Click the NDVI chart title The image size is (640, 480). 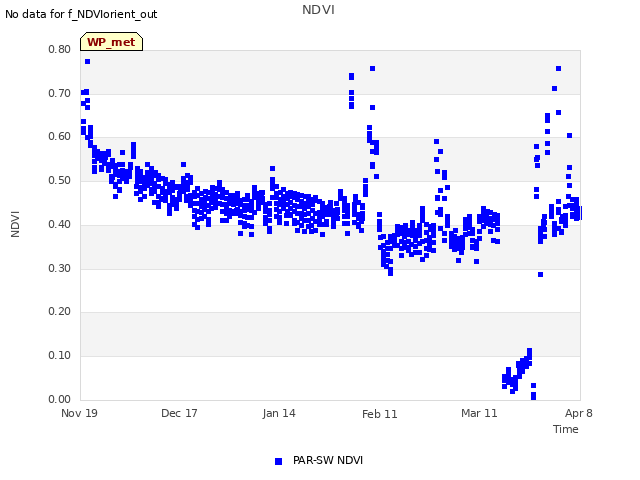click(318, 10)
